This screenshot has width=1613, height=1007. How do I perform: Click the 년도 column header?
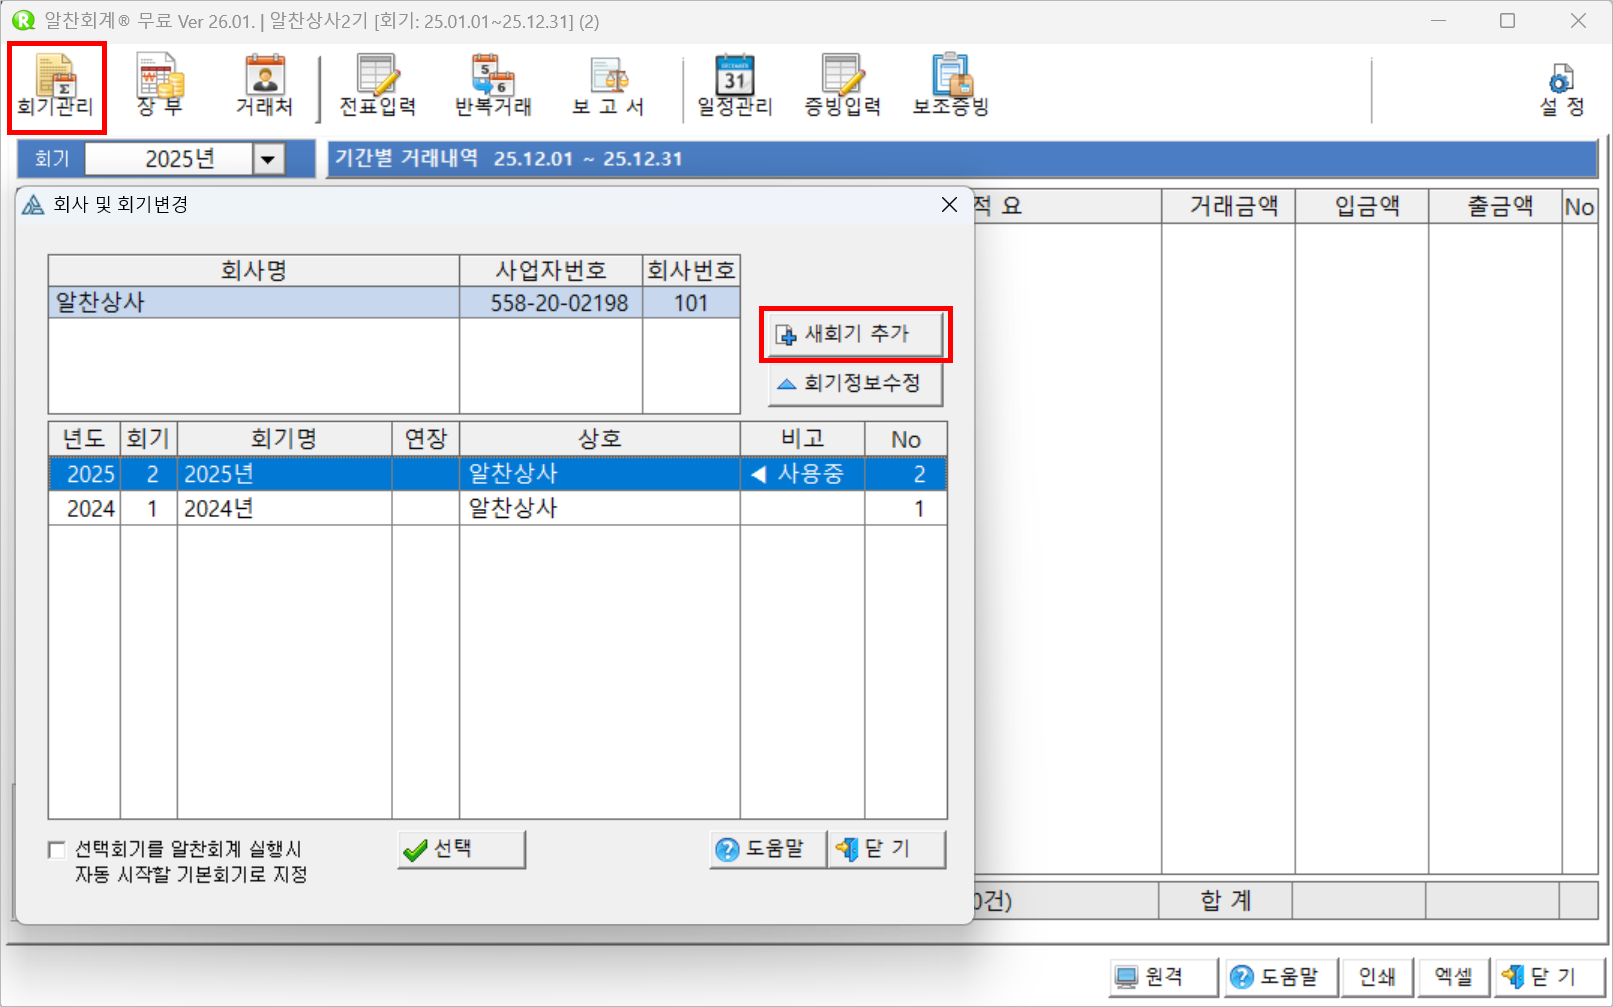(x=84, y=439)
